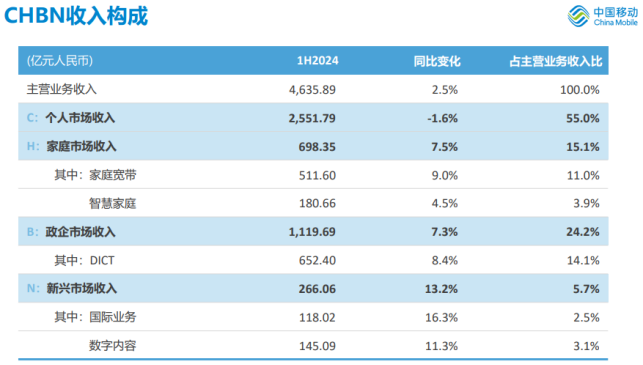Image resolution: width=643 pixels, height=365 pixels.
Task: Select the (亿元人民币) unit header cell
Action: pyautogui.click(x=60, y=61)
